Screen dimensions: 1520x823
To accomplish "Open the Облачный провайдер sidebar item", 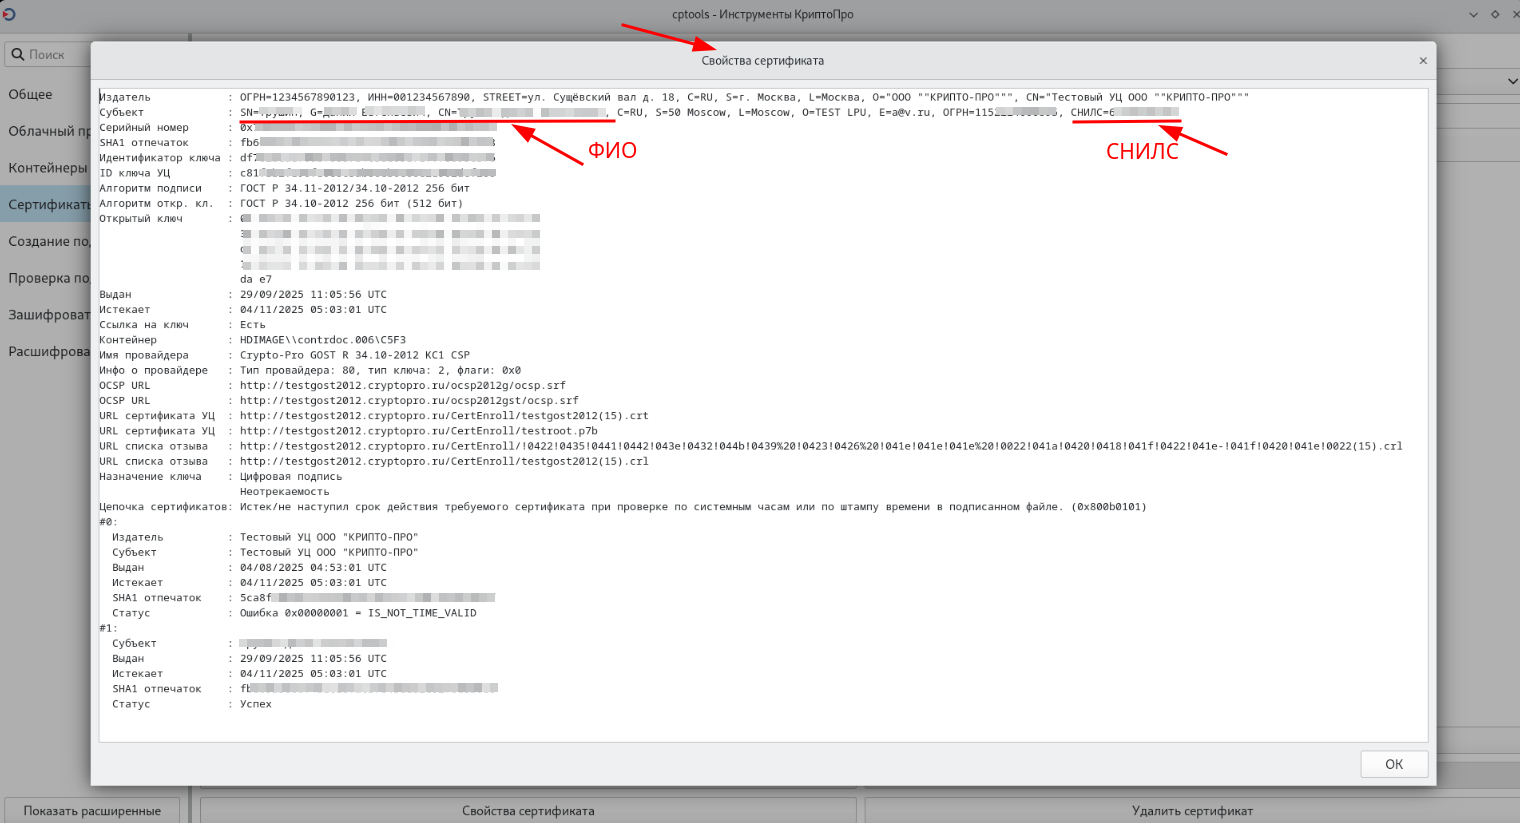I will 48,131.
